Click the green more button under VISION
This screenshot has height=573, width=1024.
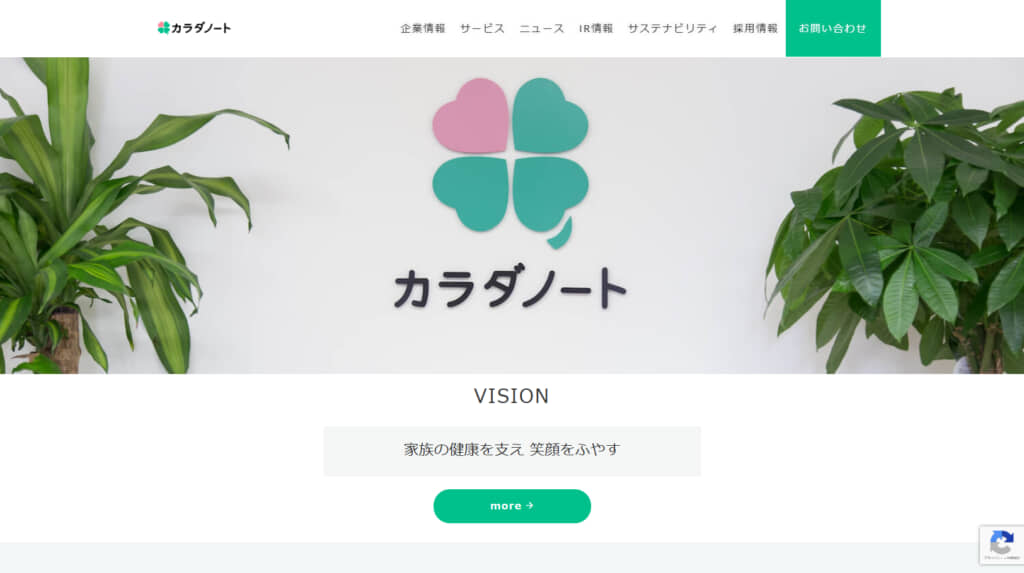(512, 506)
